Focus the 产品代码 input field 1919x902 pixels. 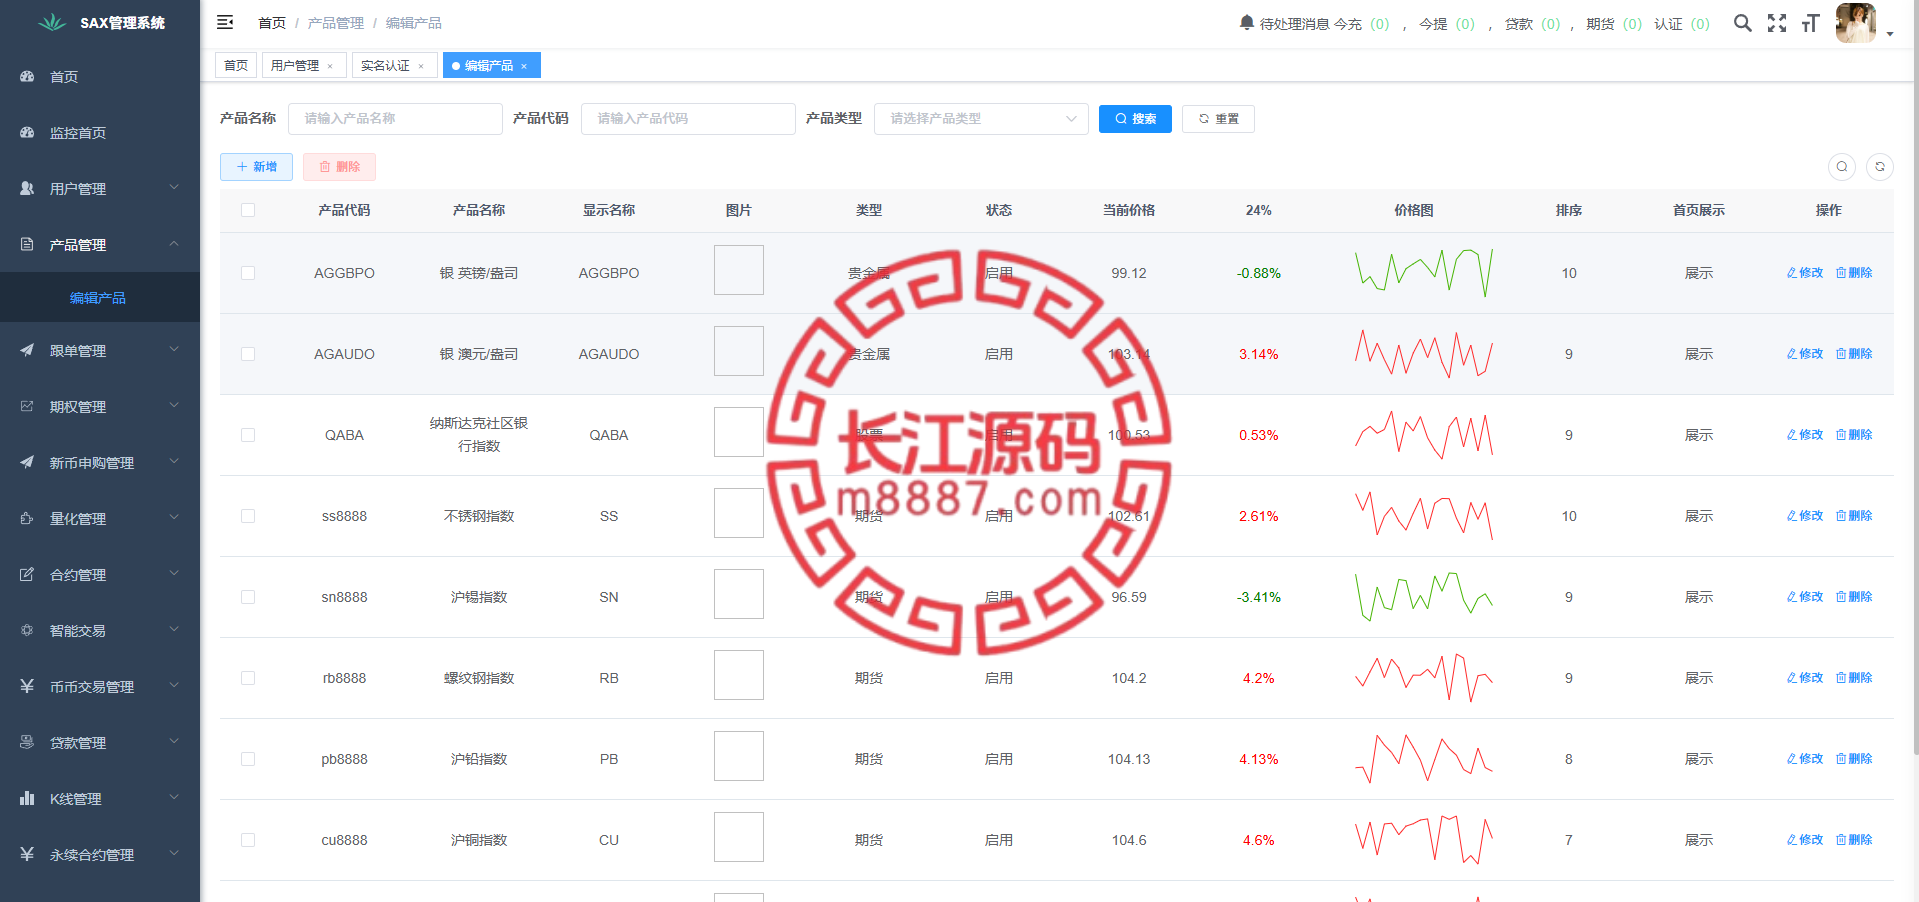(688, 119)
